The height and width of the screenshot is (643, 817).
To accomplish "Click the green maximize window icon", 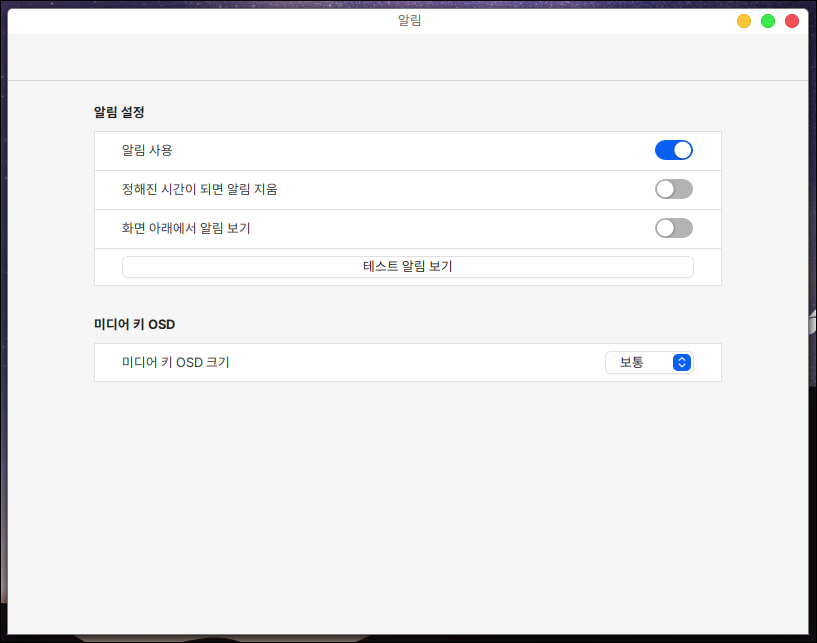I will click(x=768, y=21).
